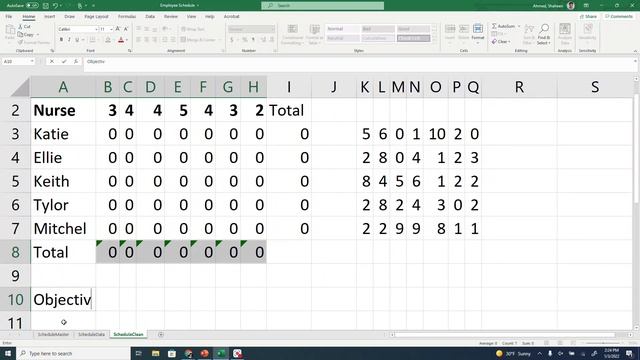Toggle underline formatting

tap(77, 40)
